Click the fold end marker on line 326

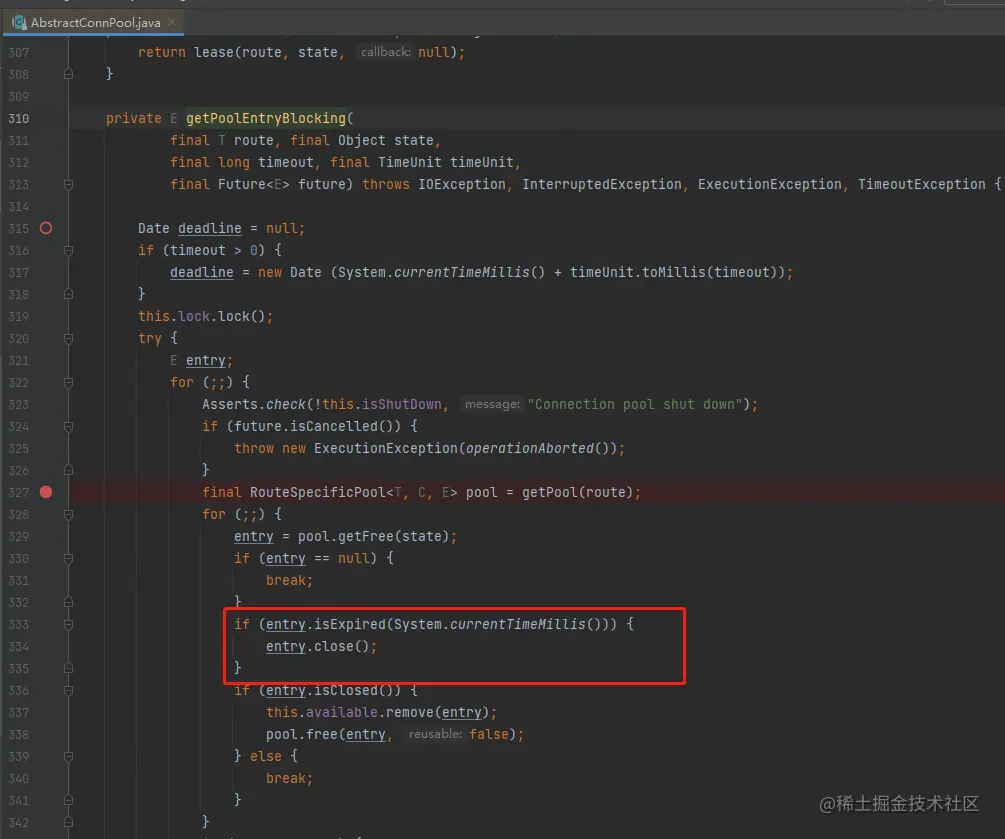click(69, 470)
